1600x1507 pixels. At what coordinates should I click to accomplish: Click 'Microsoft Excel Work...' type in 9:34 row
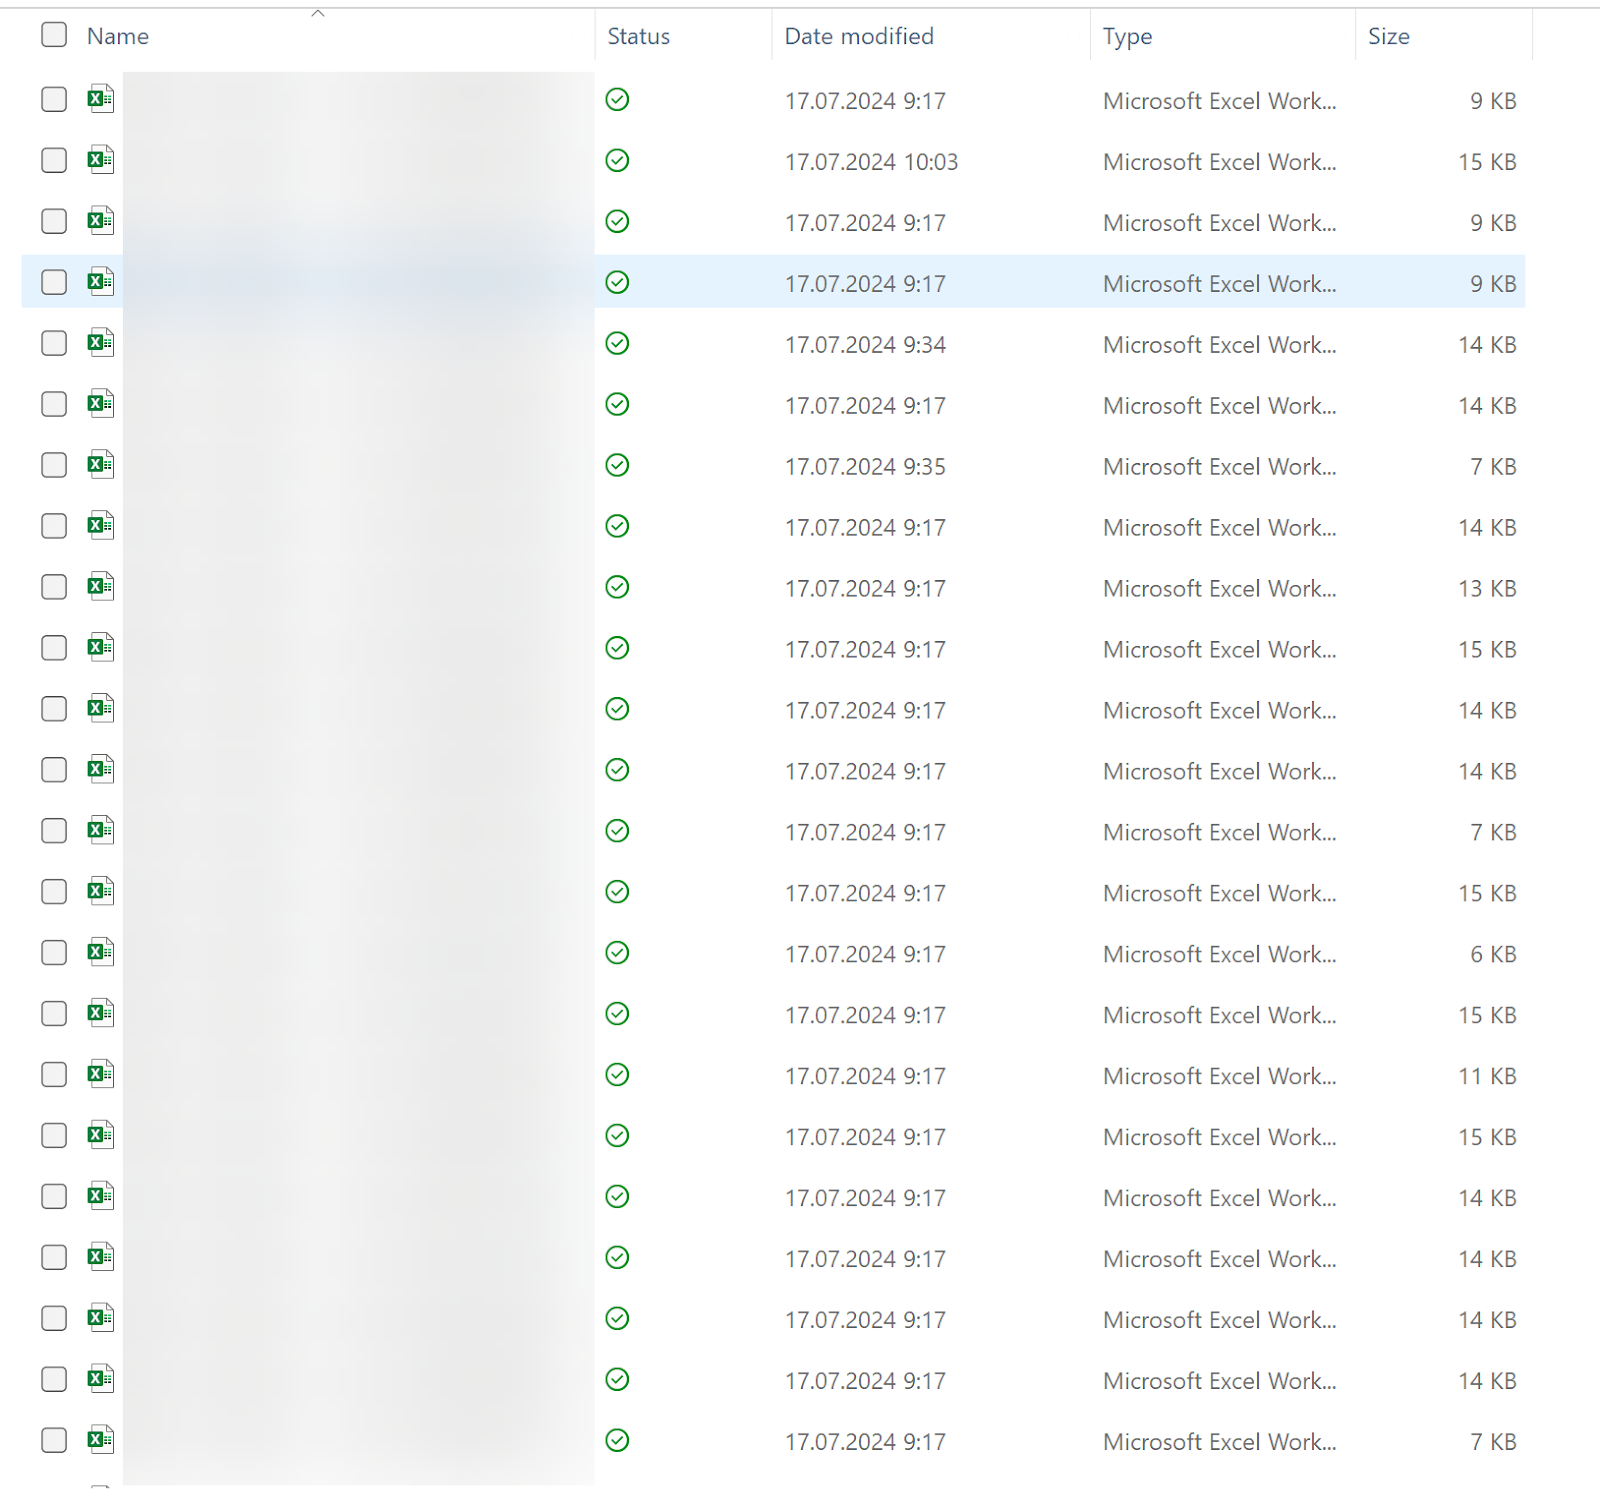tap(1219, 345)
